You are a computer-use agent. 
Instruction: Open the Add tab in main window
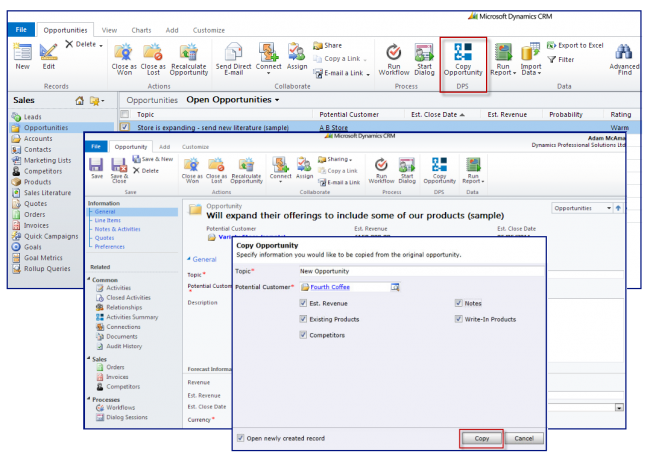172,30
